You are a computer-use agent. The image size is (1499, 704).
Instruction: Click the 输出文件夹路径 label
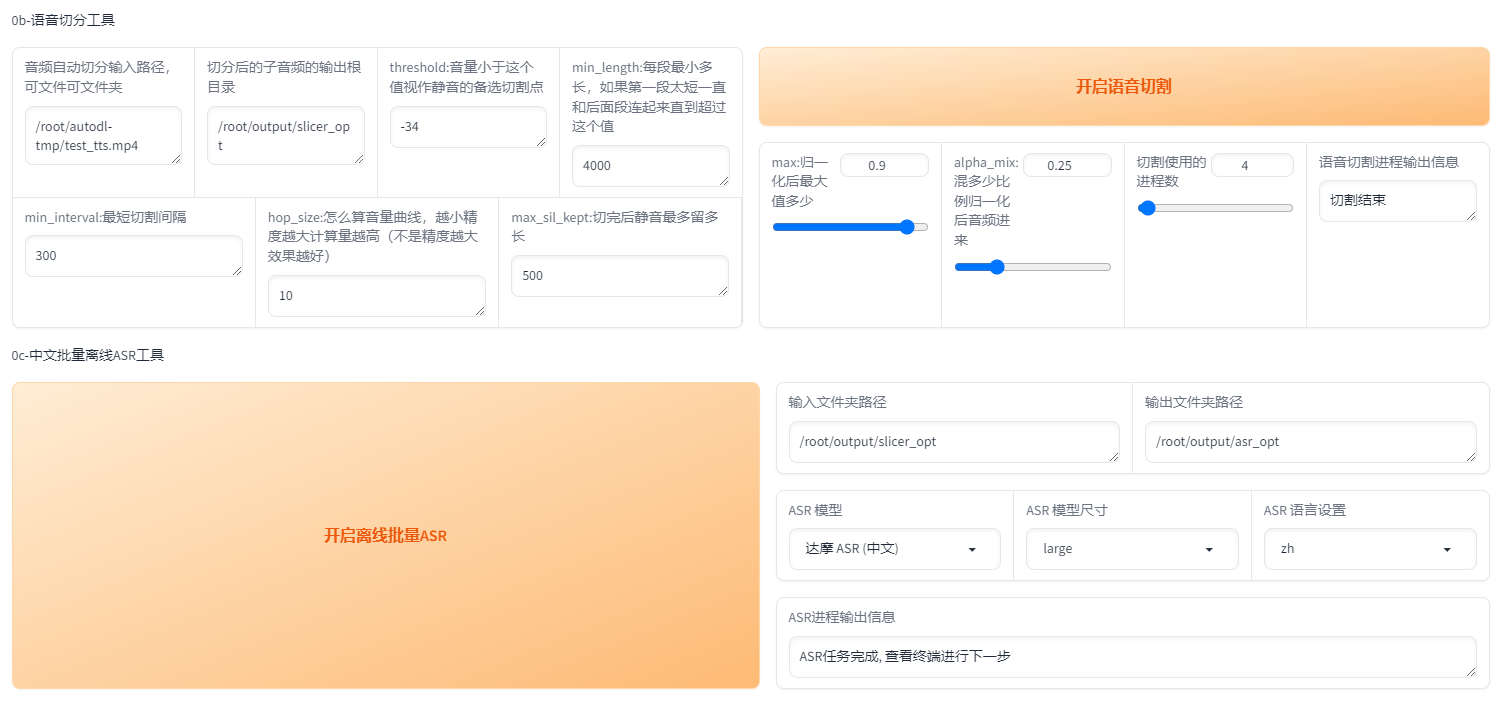[1194, 402]
